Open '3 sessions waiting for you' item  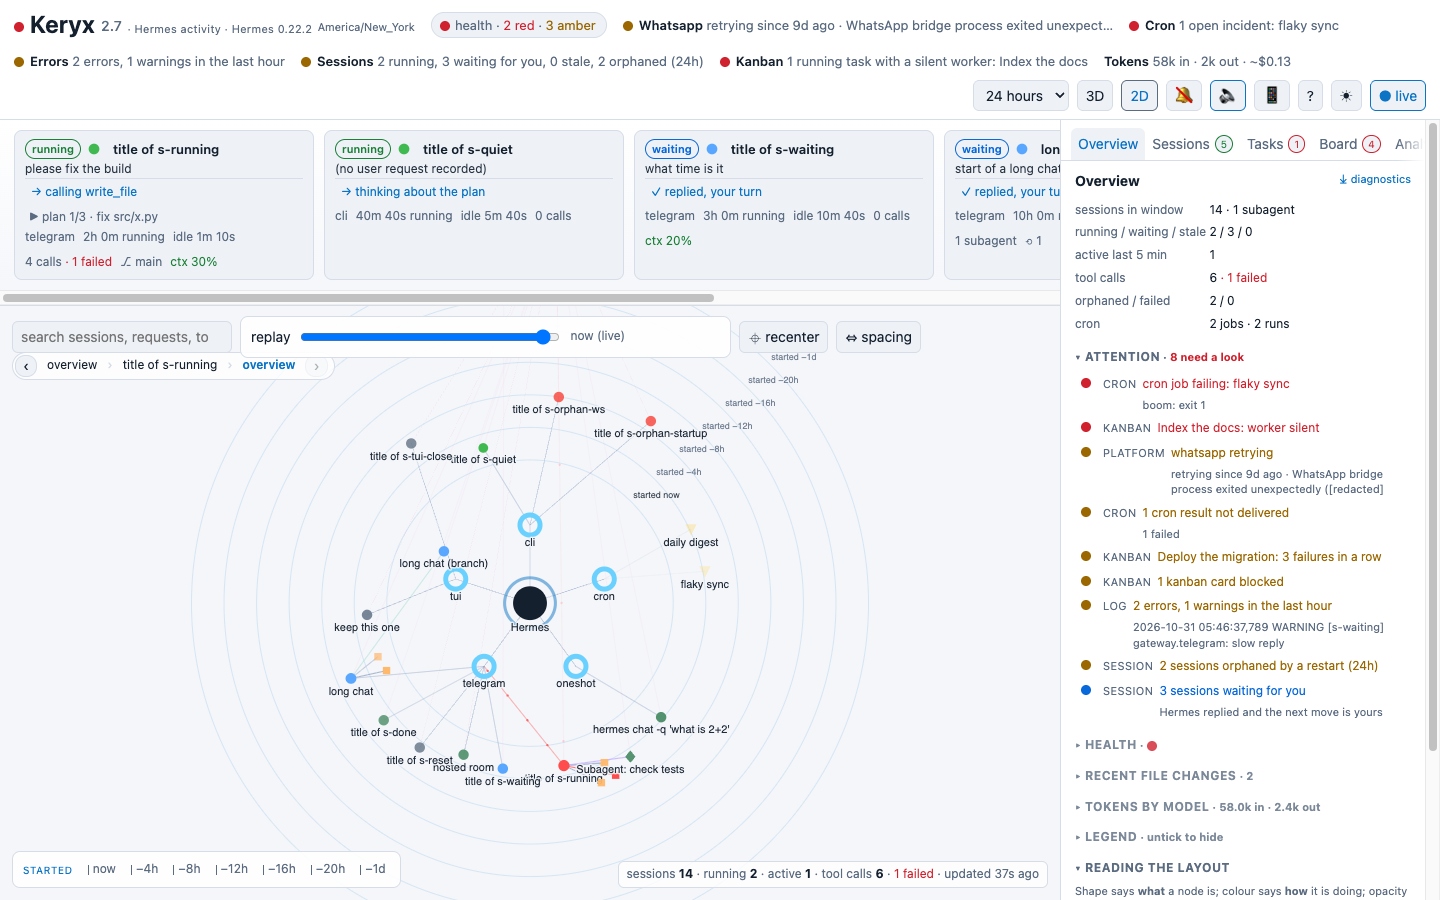click(1232, 691)
